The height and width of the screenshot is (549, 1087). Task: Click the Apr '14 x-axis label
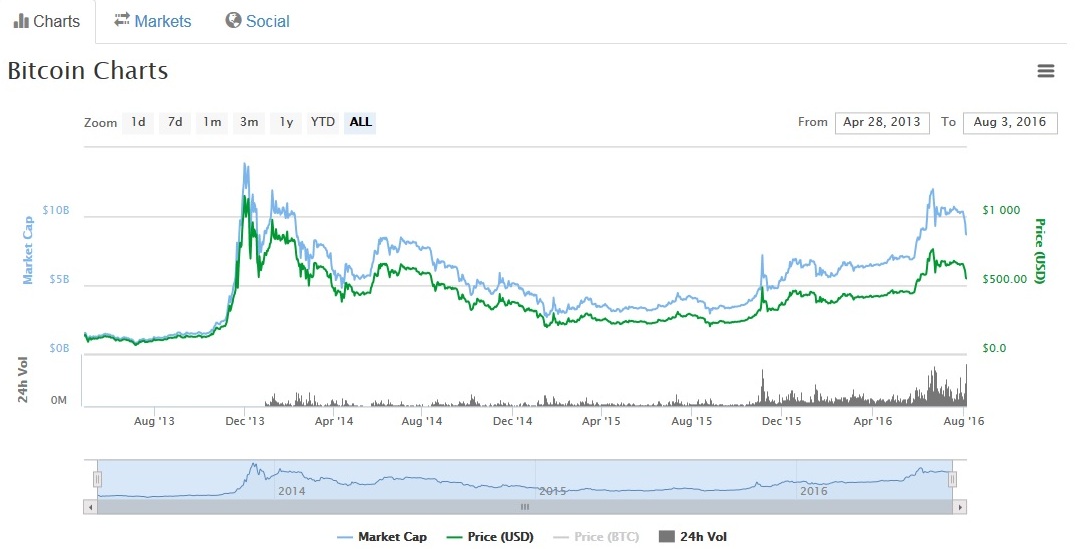tap(333, 421)
